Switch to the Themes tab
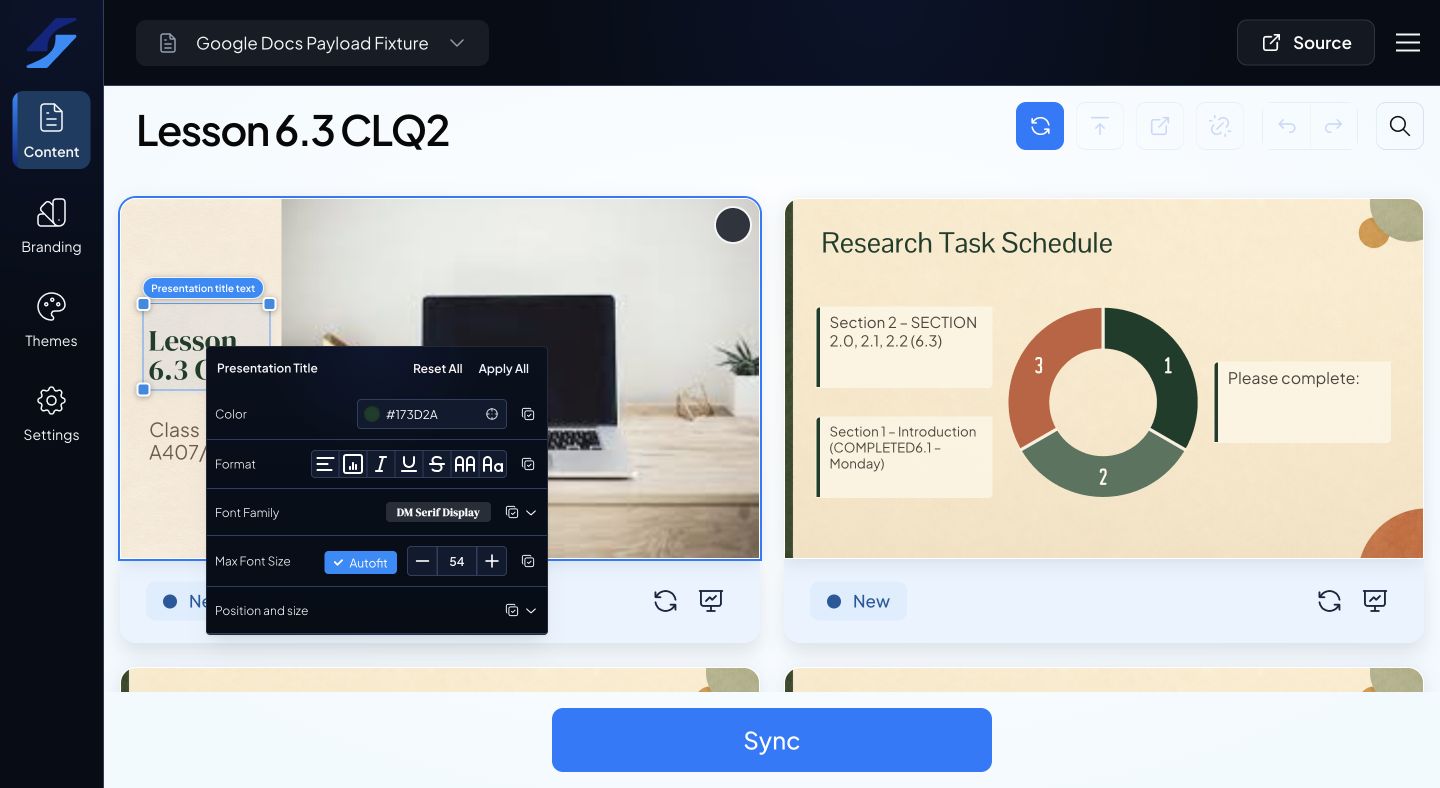 point(51,320)
